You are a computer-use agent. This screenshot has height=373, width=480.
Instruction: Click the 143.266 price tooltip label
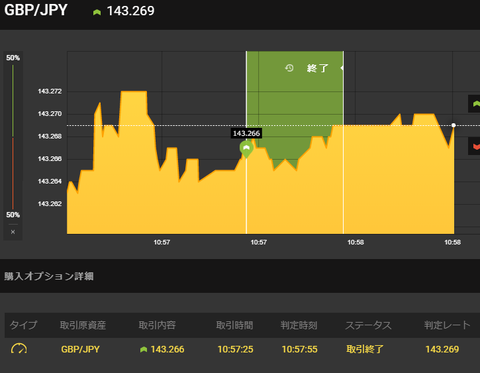246,133
